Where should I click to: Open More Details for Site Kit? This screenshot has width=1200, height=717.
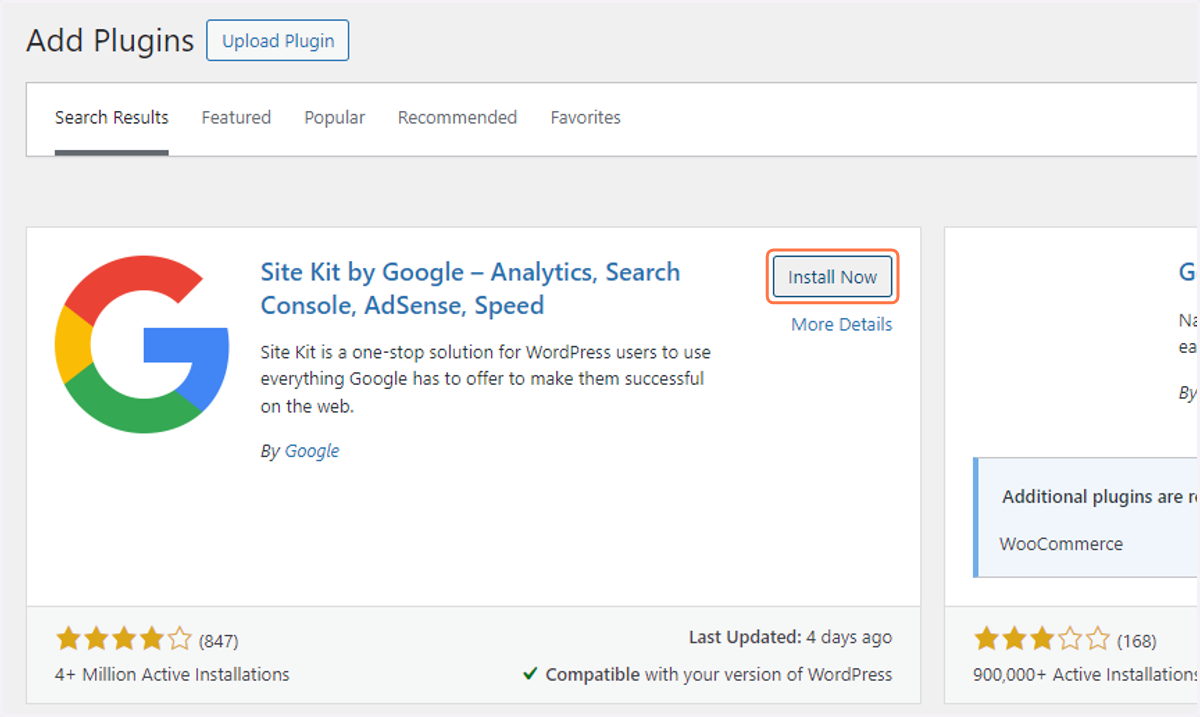coord(842,324)
